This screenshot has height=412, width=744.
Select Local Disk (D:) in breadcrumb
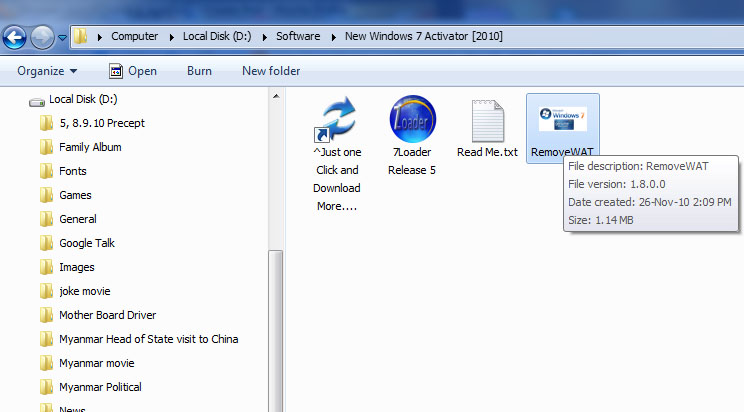pyautogui.click(x=217, y=37)
